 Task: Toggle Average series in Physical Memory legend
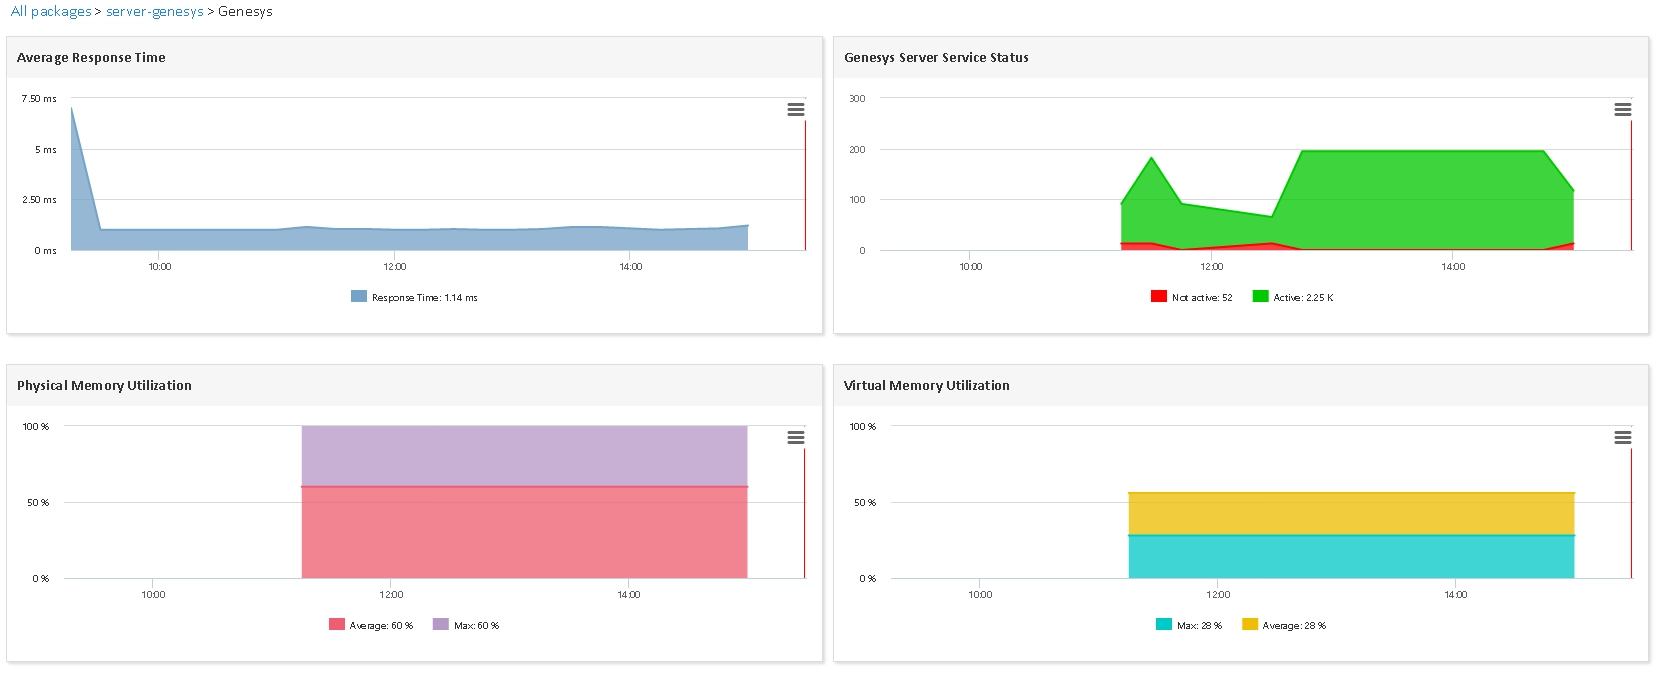pyautogui.click(x=371, y=625)
